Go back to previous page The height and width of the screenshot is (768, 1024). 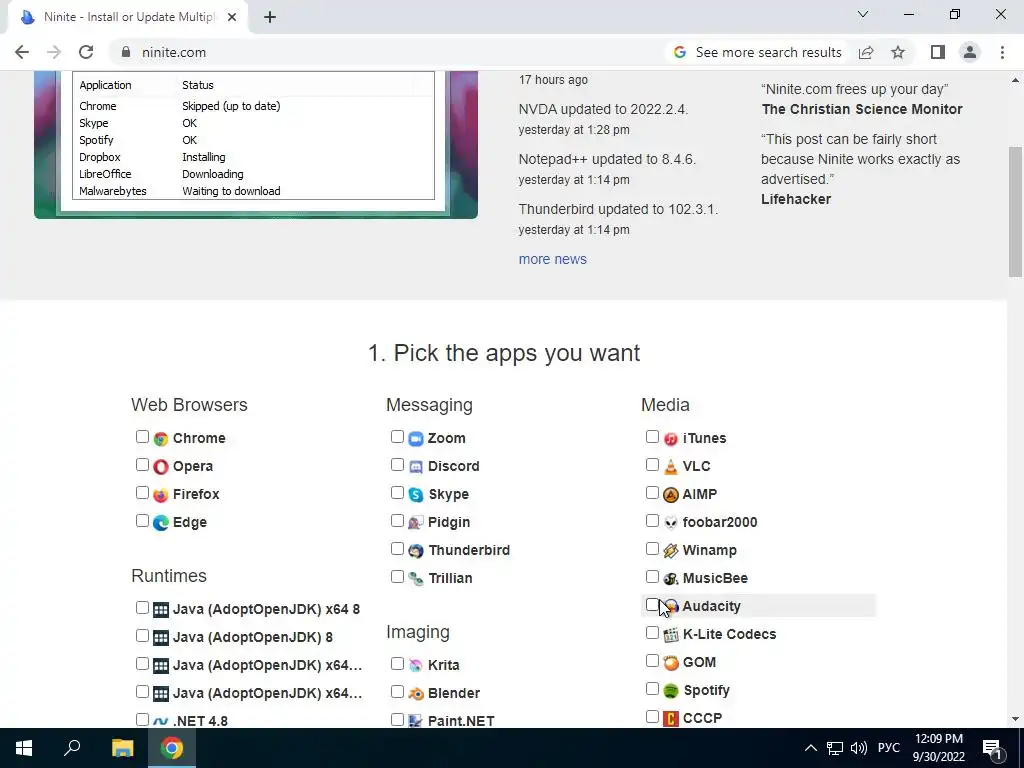(22, 52)
